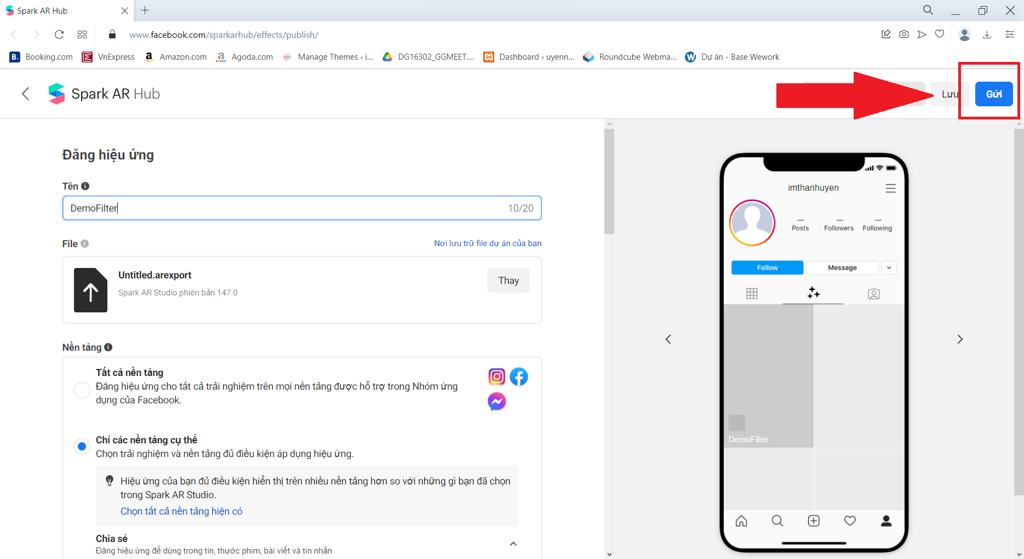Click the browser address bar URL

[x=223, y=35]
